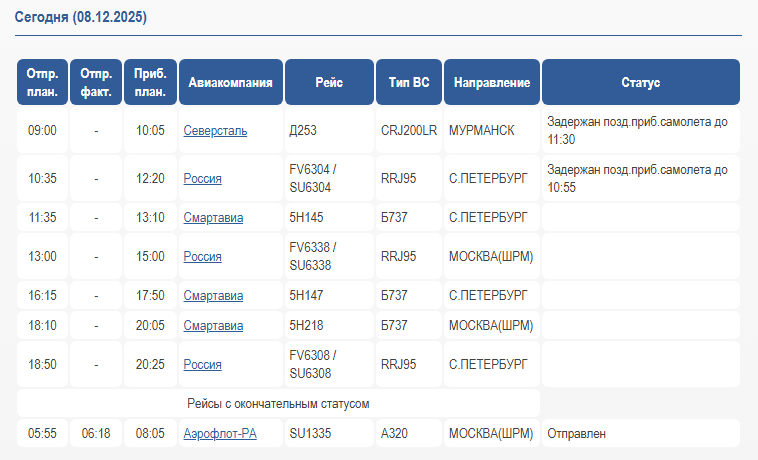Open Россия link for flight FV6308
Image resolution: width=758 pixels, height=460 pixels.
(203, 365)
